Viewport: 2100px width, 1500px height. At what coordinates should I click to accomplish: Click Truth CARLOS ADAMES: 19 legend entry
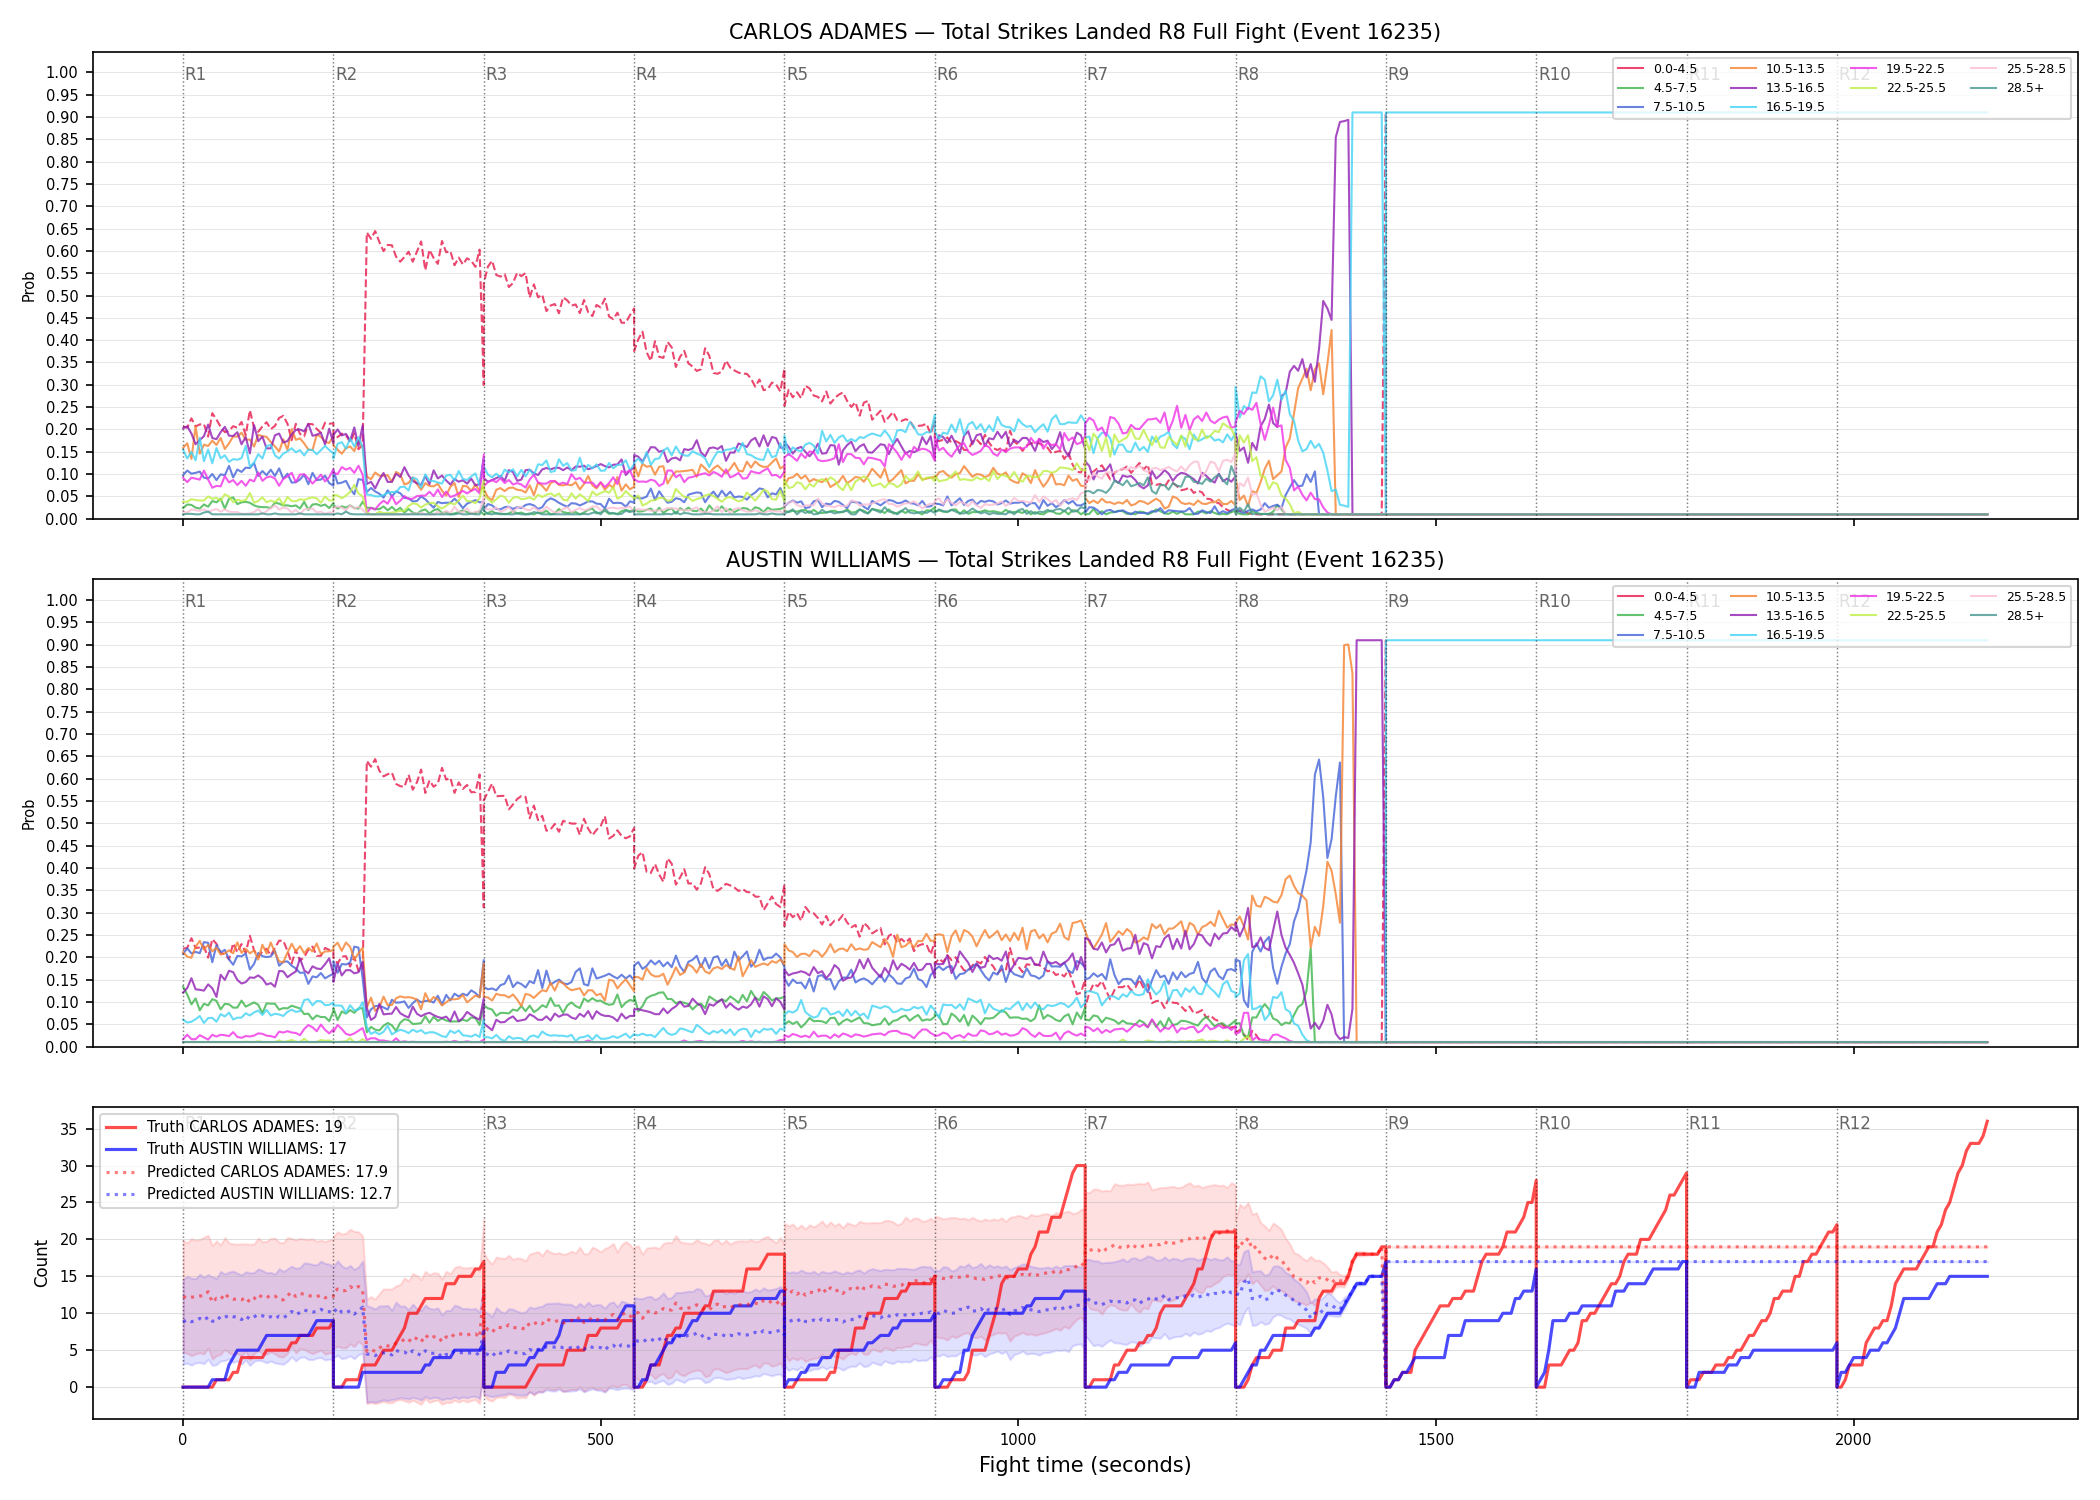click(x=223, y=1127)
